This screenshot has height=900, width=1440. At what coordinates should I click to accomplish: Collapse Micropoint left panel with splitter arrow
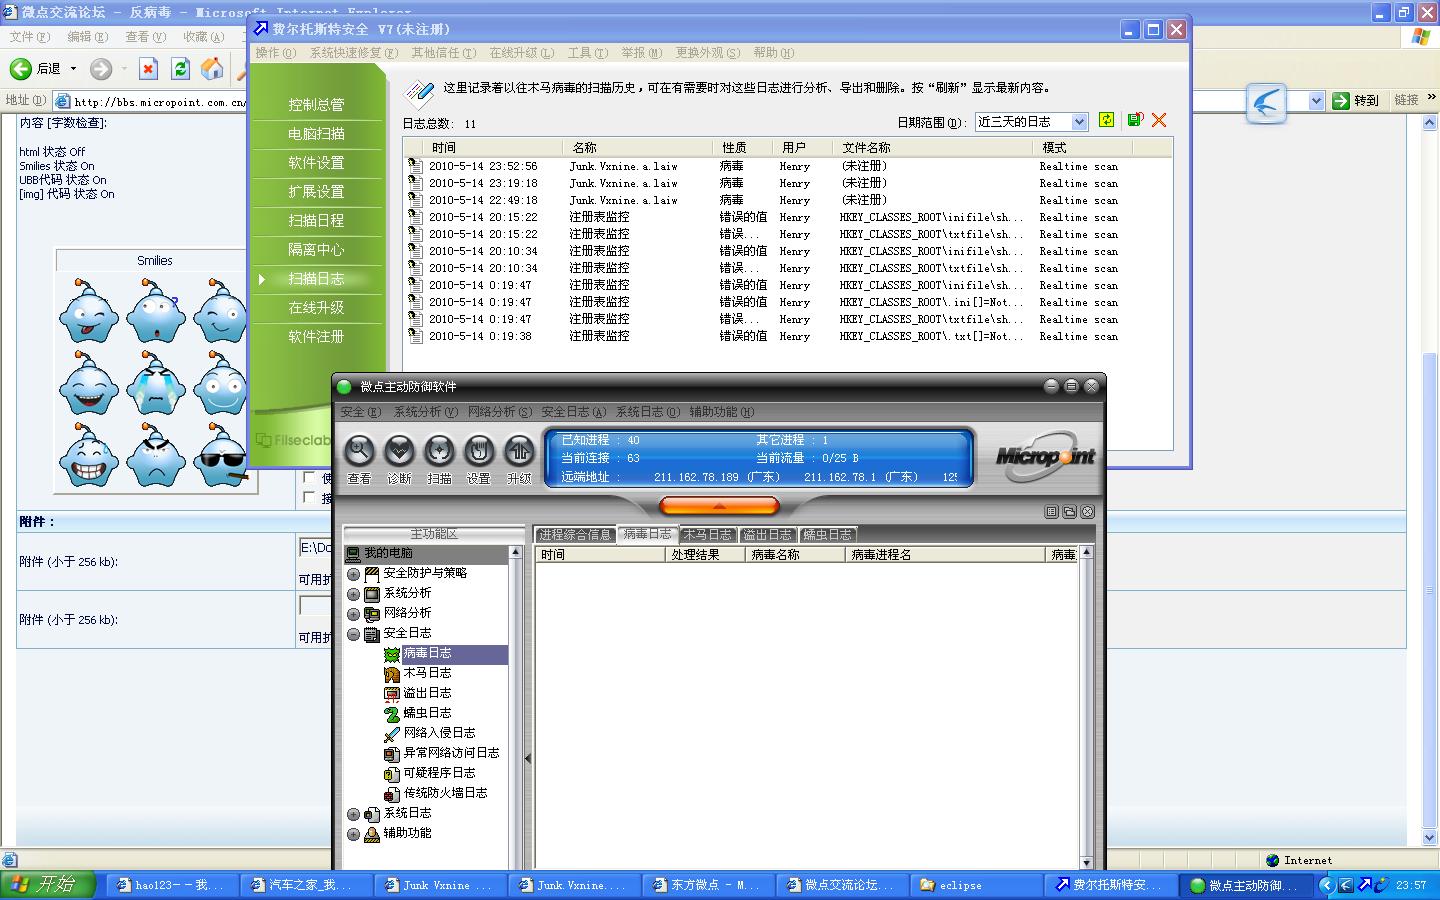(528, 758)
